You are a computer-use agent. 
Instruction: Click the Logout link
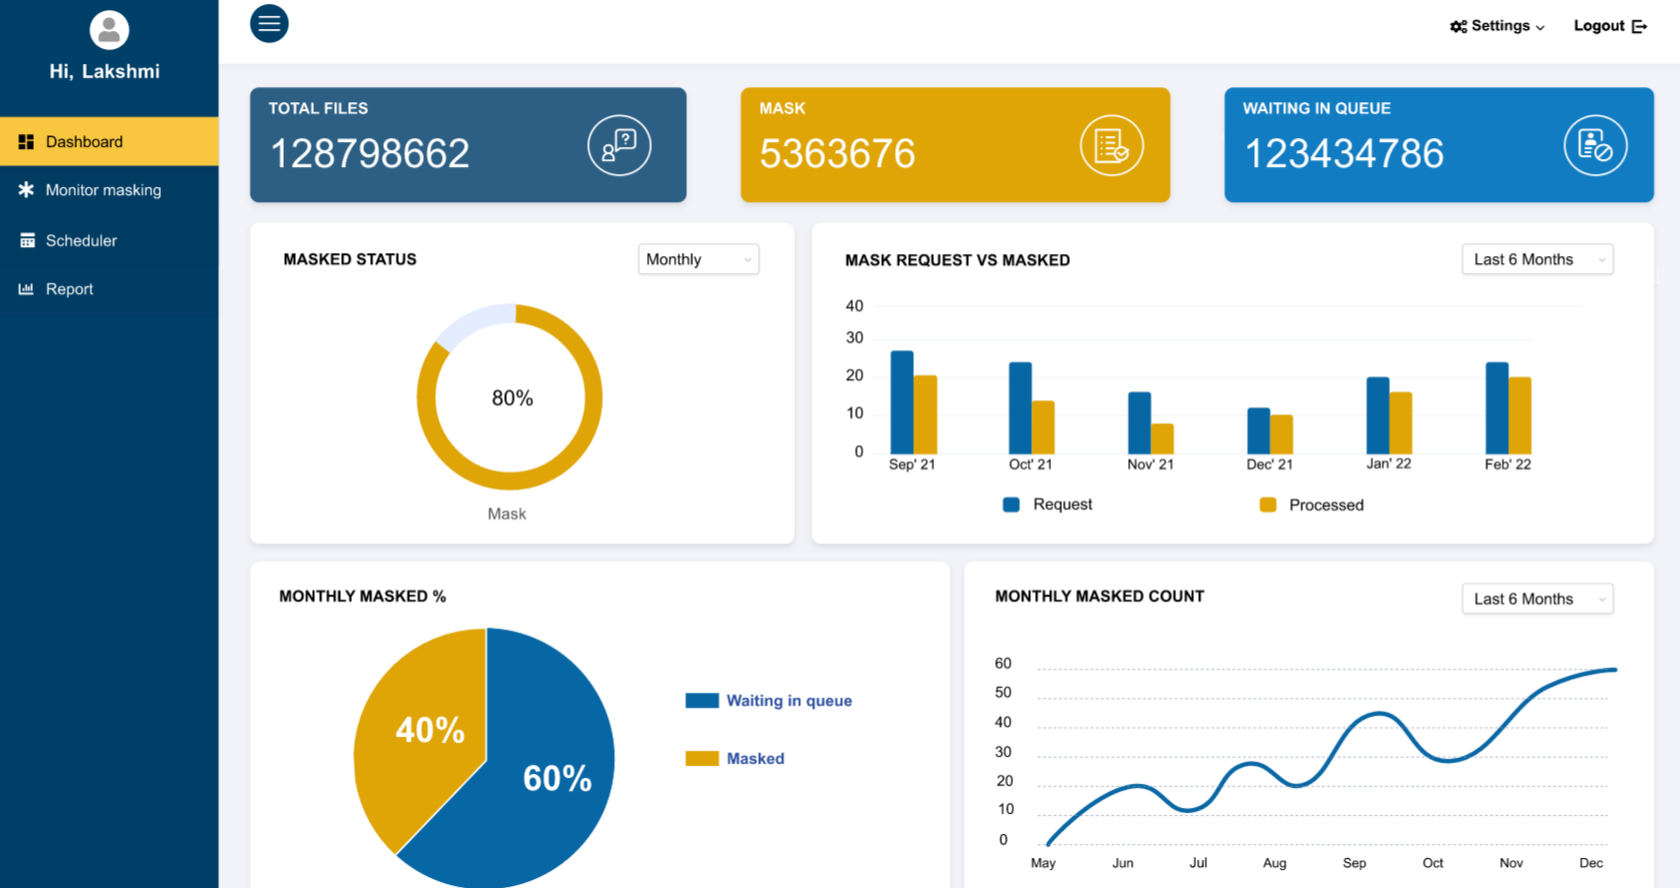1599,26
